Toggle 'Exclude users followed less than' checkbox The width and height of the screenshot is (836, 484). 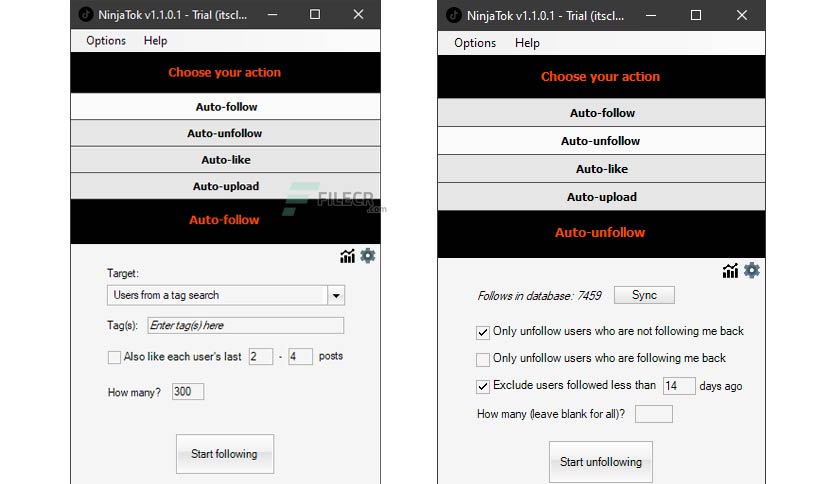click(483, 386)
